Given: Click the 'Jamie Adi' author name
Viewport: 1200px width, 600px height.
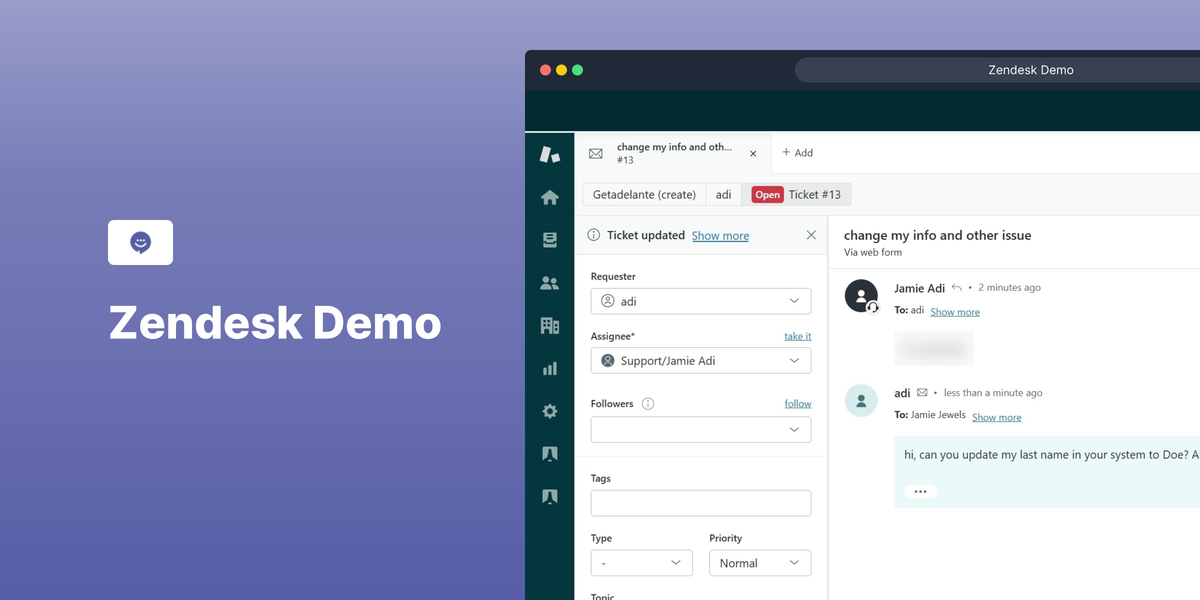Looking at the screenshot, I should [919, 288].
